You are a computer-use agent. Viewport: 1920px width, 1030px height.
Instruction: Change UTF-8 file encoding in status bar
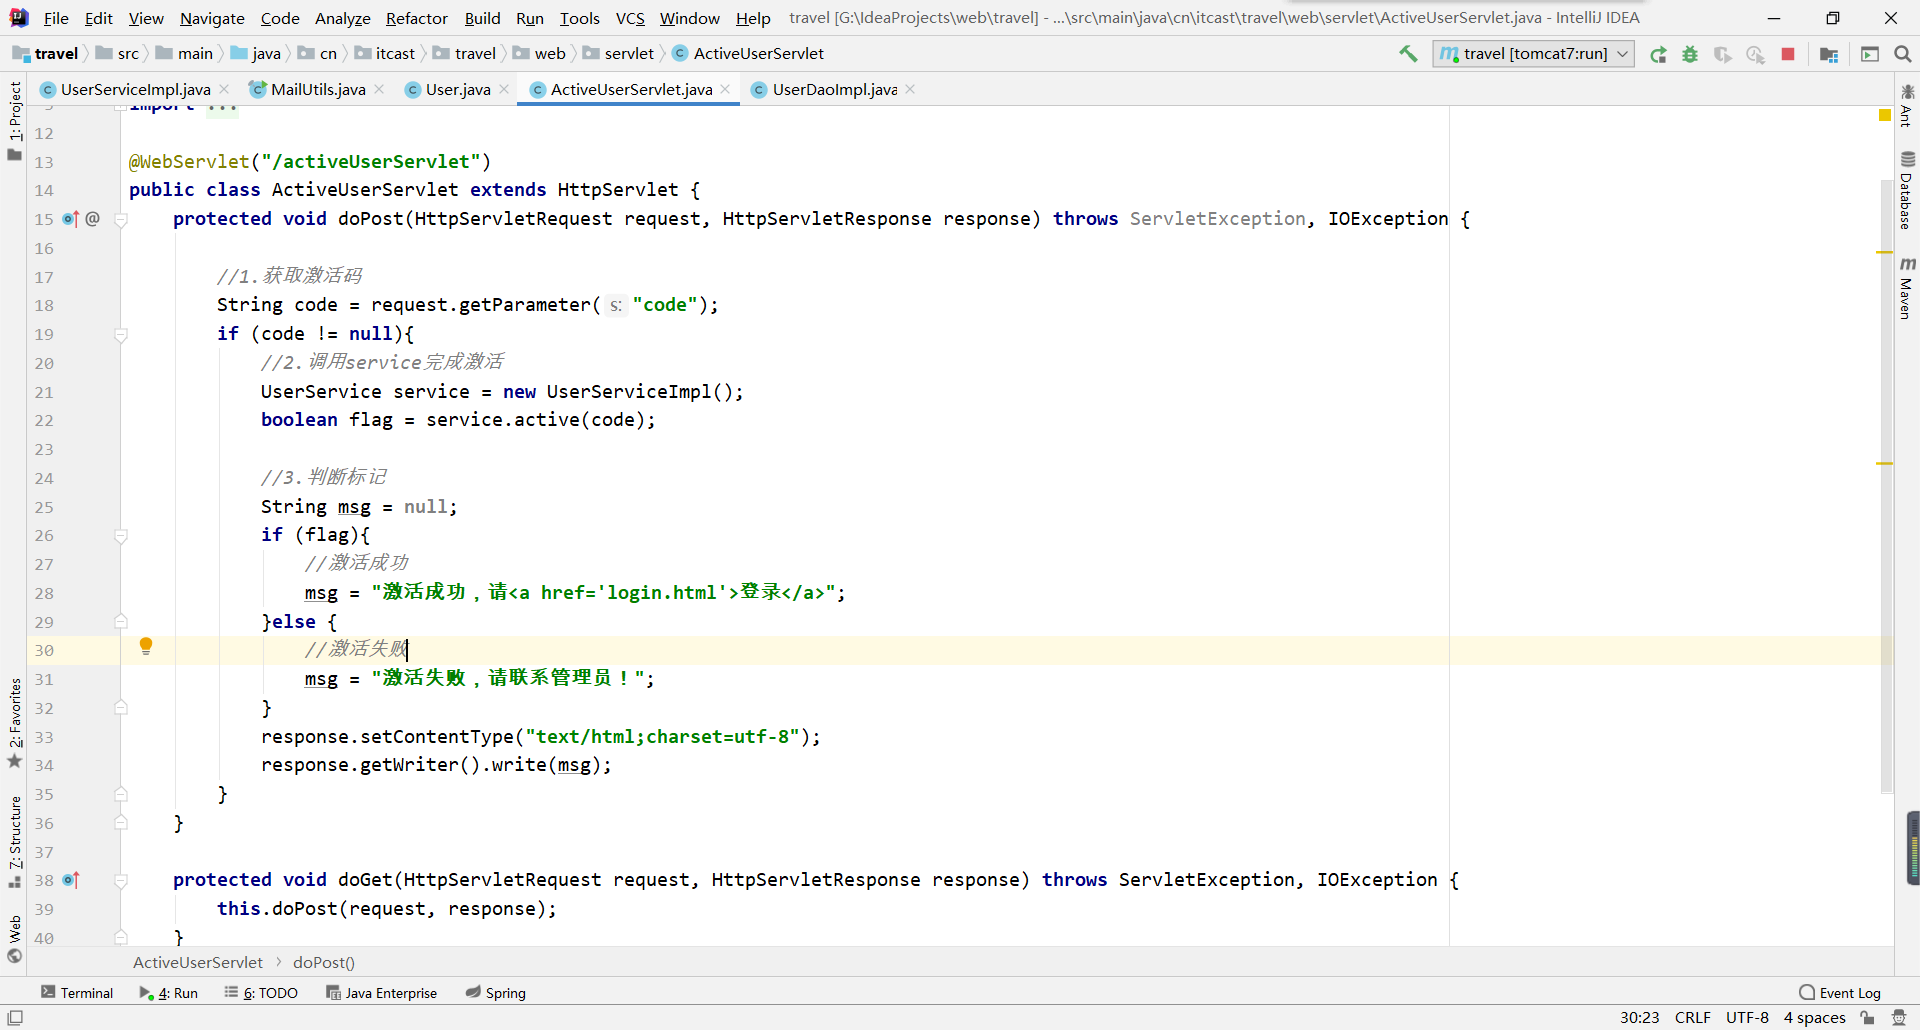click(1747, 1018)
